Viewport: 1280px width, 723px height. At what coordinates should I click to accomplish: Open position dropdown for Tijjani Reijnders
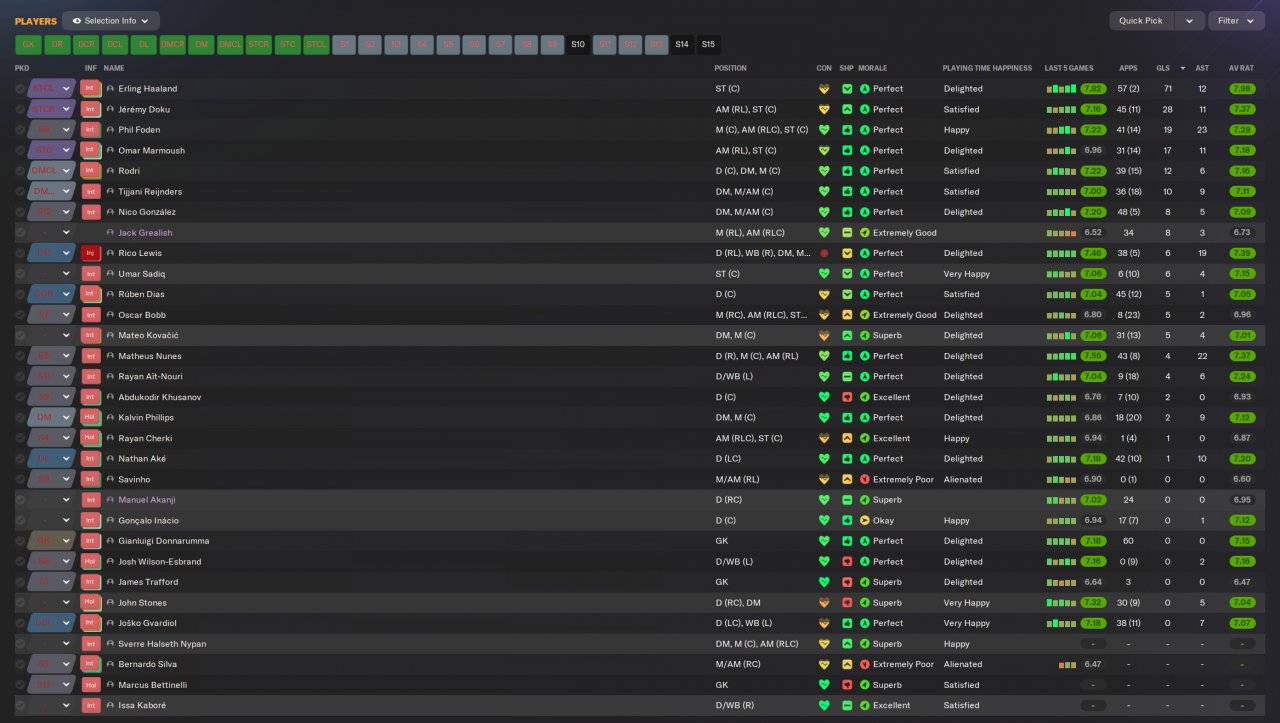point(67,191)
